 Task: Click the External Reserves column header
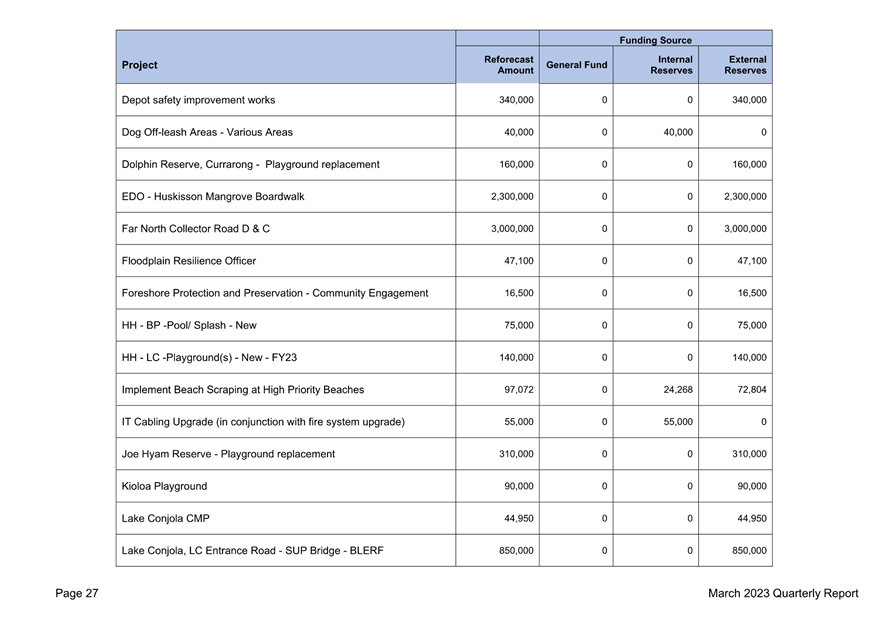tap(745, 65)
